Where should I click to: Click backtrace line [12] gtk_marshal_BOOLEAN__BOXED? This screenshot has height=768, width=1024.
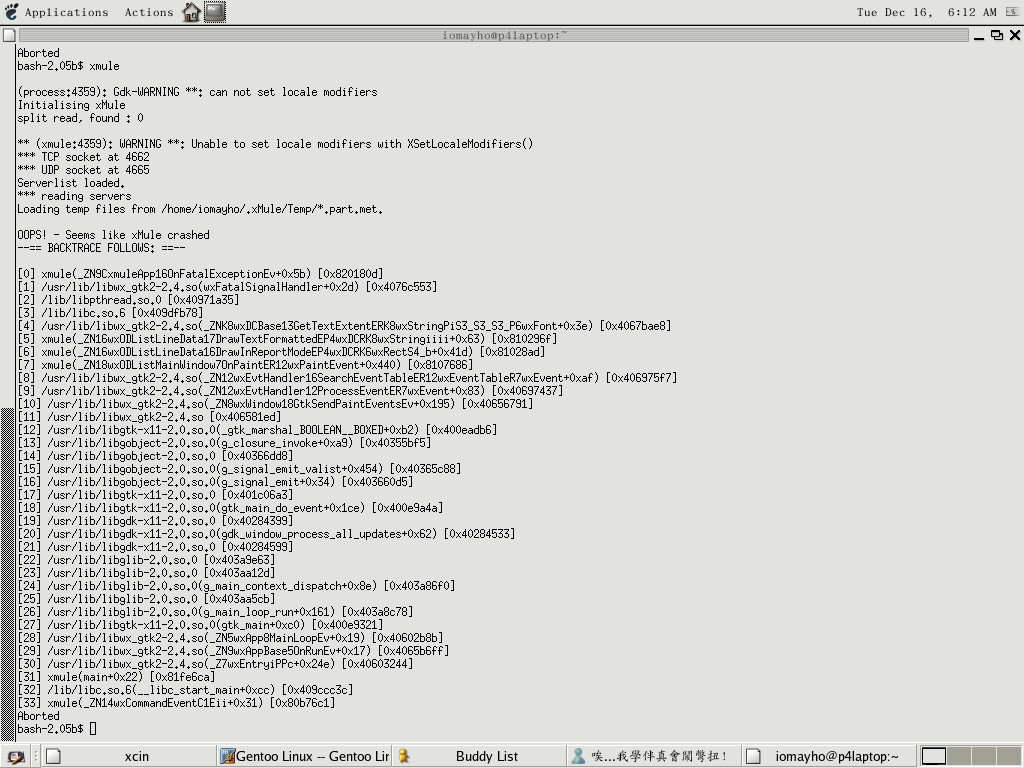[x=257, y=430]
